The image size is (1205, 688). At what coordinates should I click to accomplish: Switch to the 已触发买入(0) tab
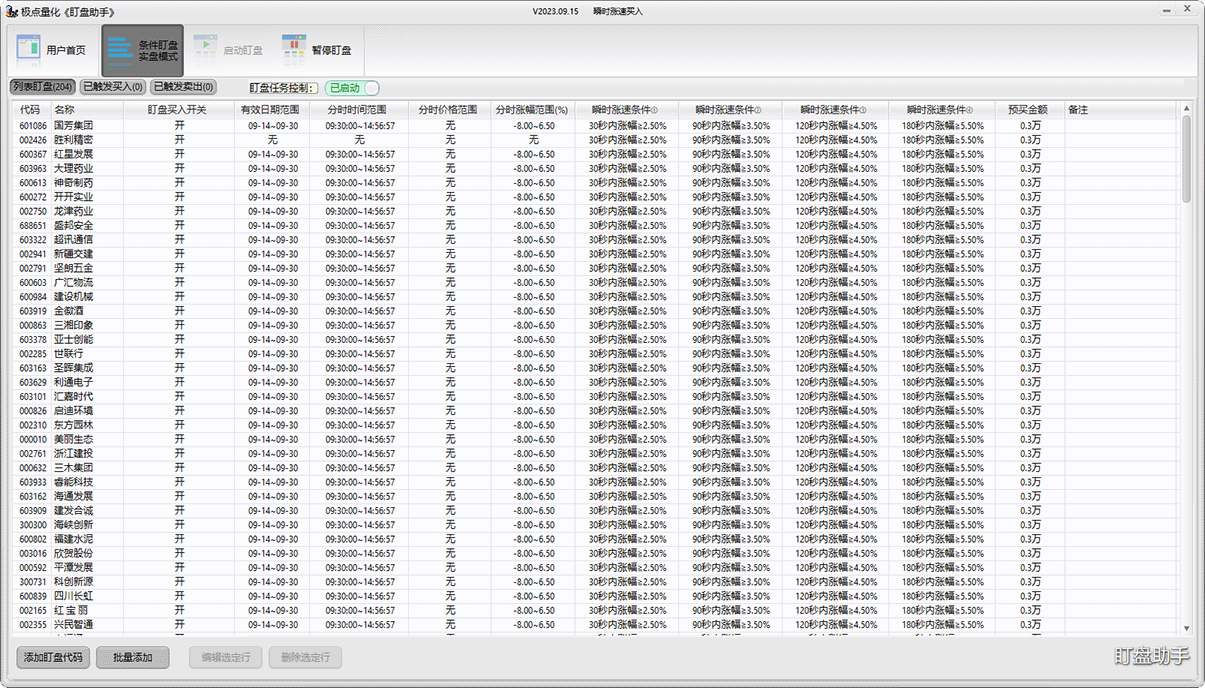pos(113,87)
